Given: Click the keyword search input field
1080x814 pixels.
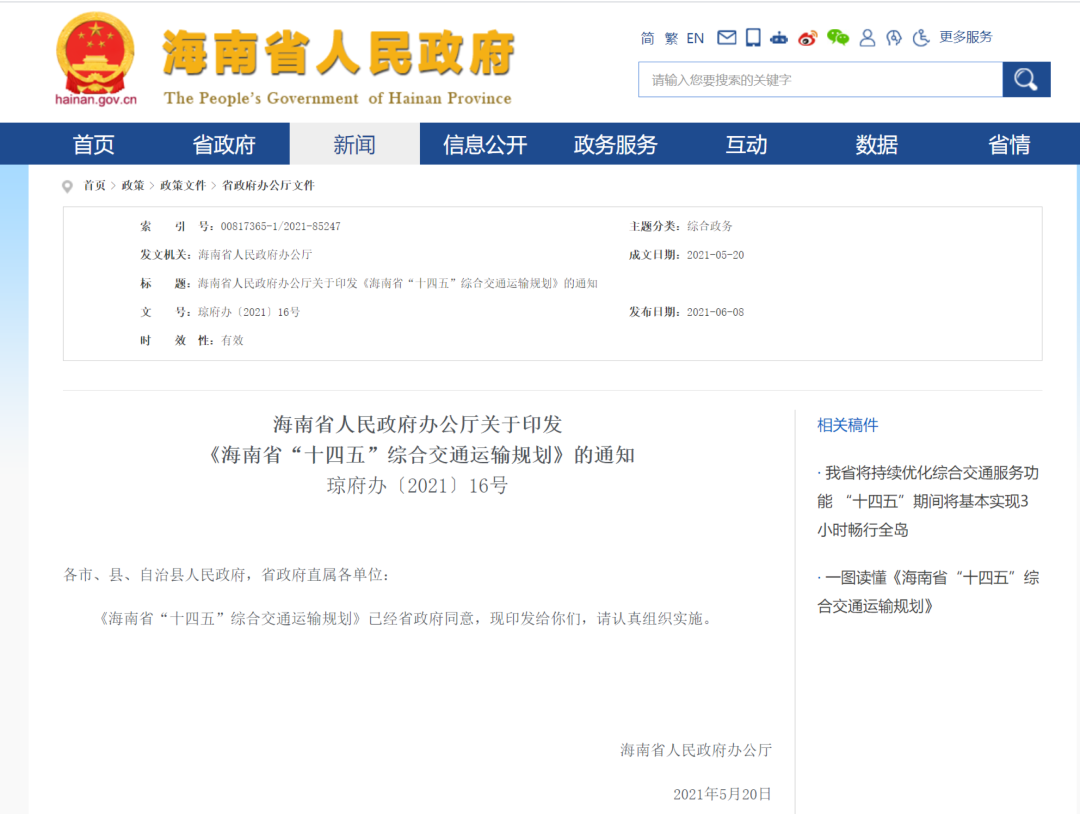Looking at the screenshot, I should [x=820, y=80].
